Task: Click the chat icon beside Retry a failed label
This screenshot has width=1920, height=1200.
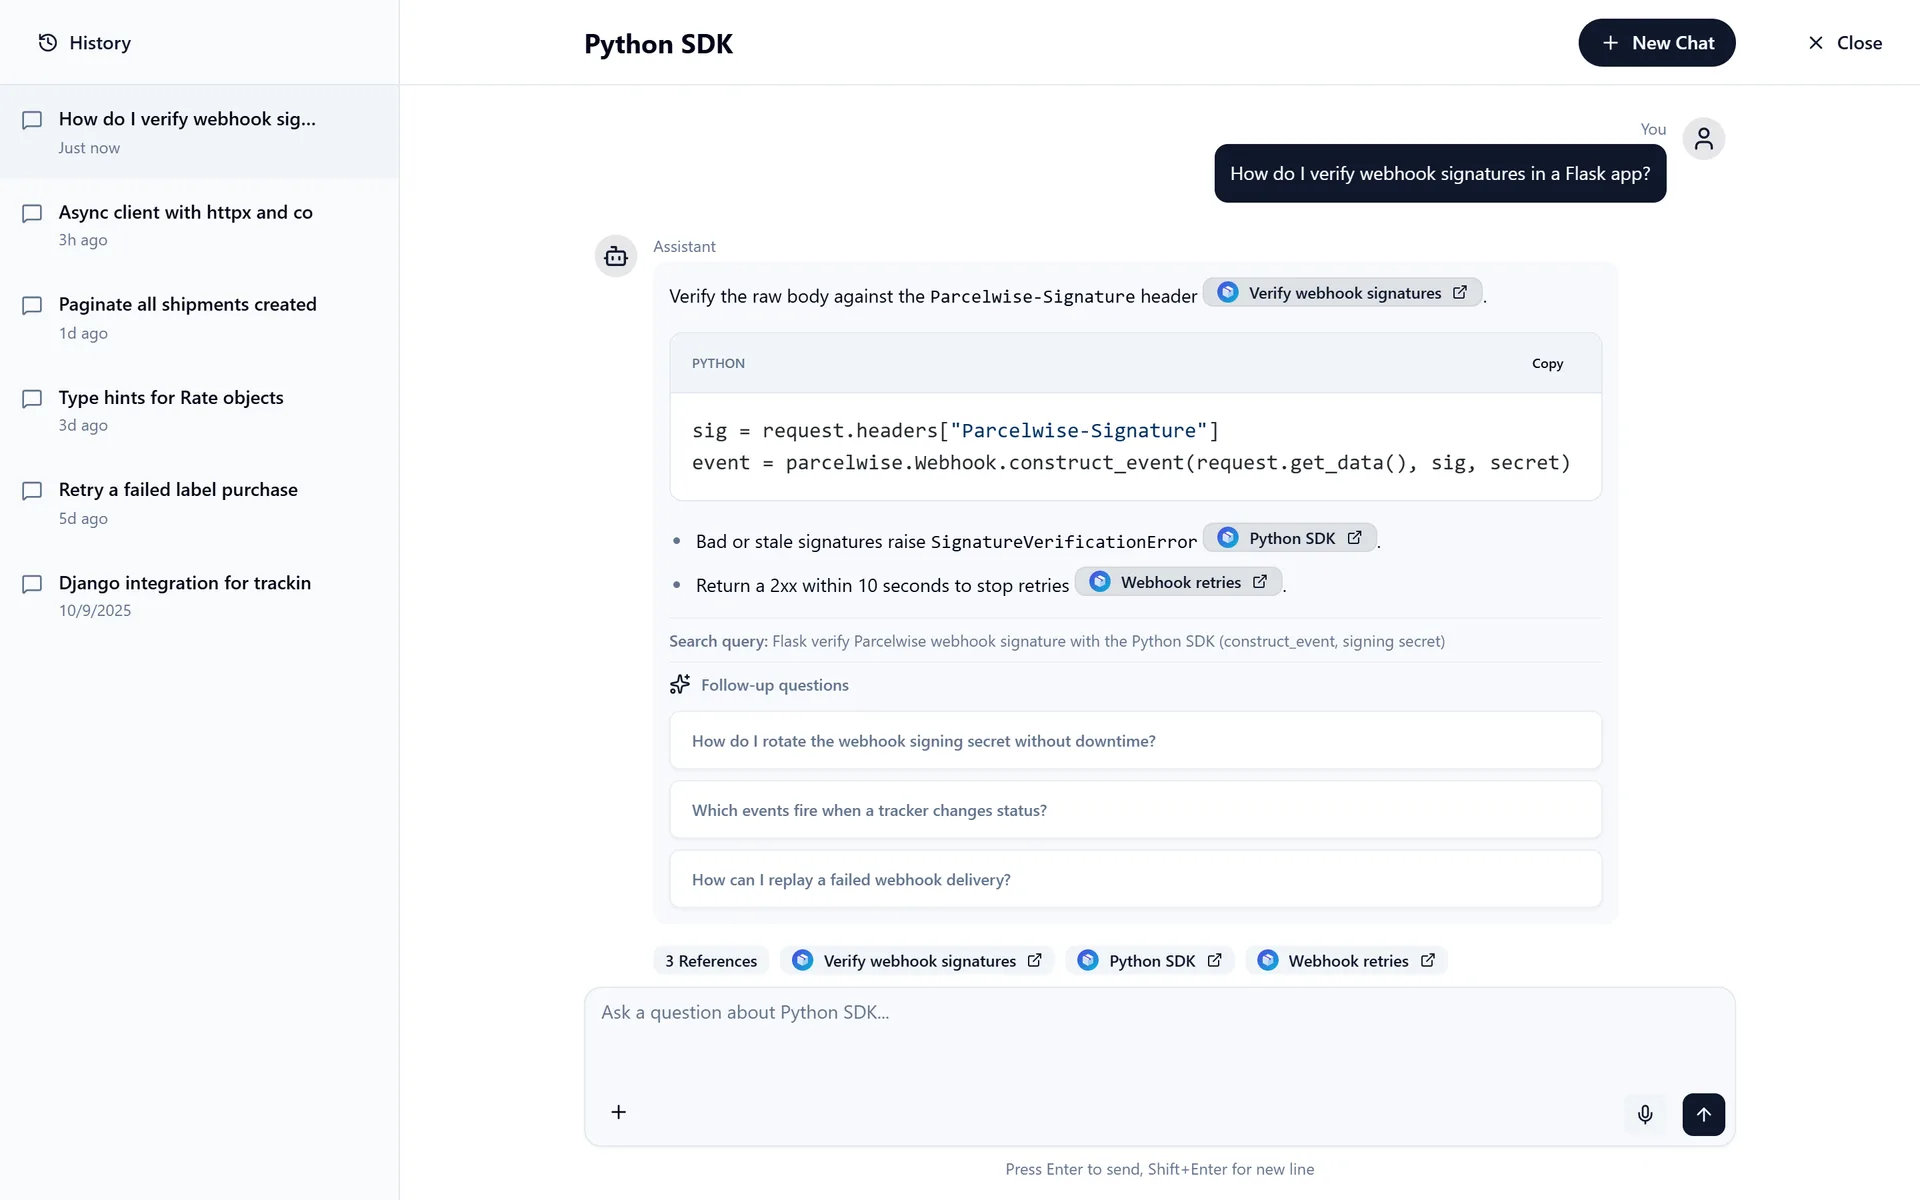Action: (32, 490)
